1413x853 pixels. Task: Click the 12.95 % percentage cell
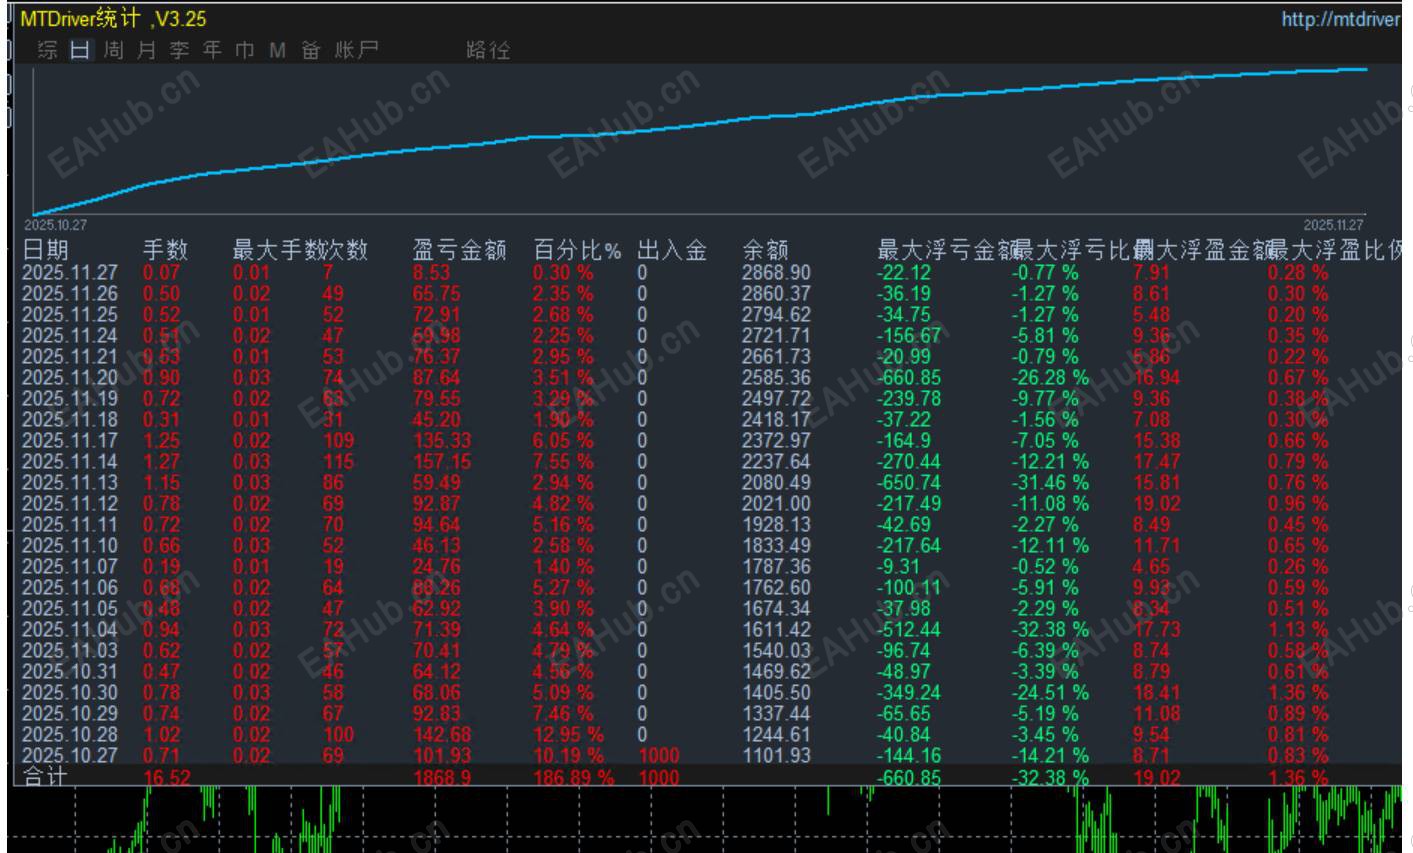(x=569, y=735)
